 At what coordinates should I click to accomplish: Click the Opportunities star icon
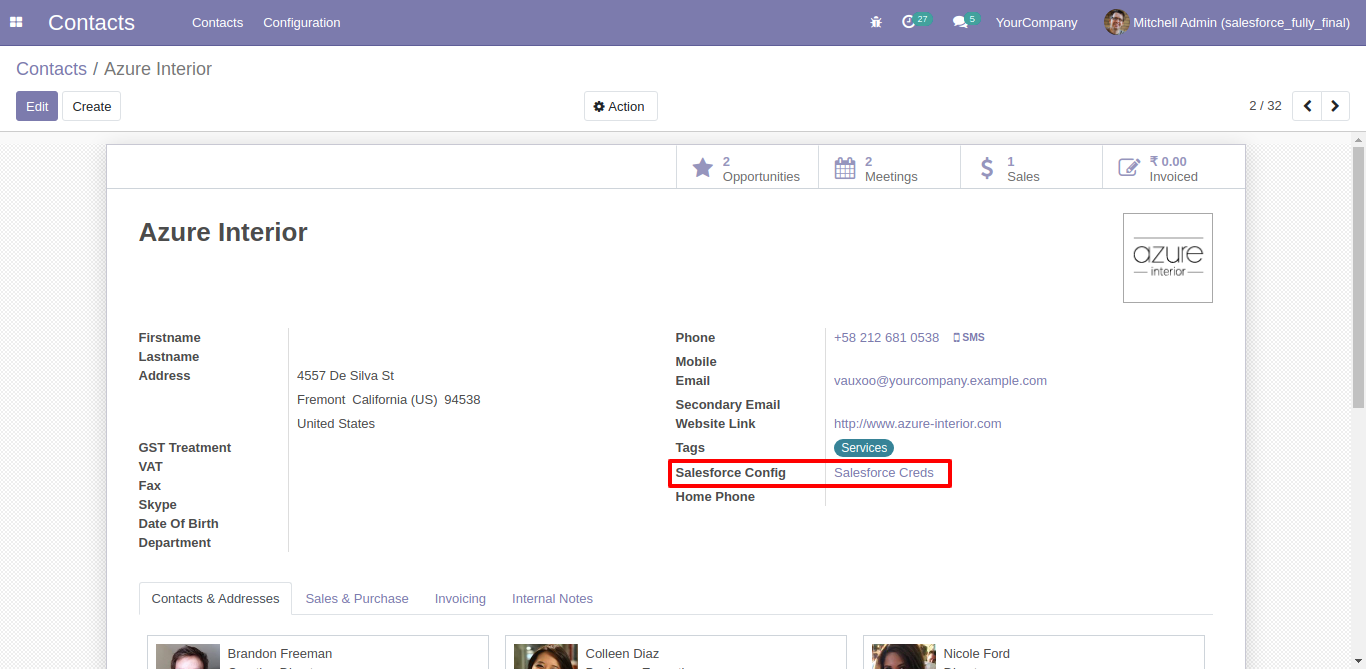(x=703, y=168)
